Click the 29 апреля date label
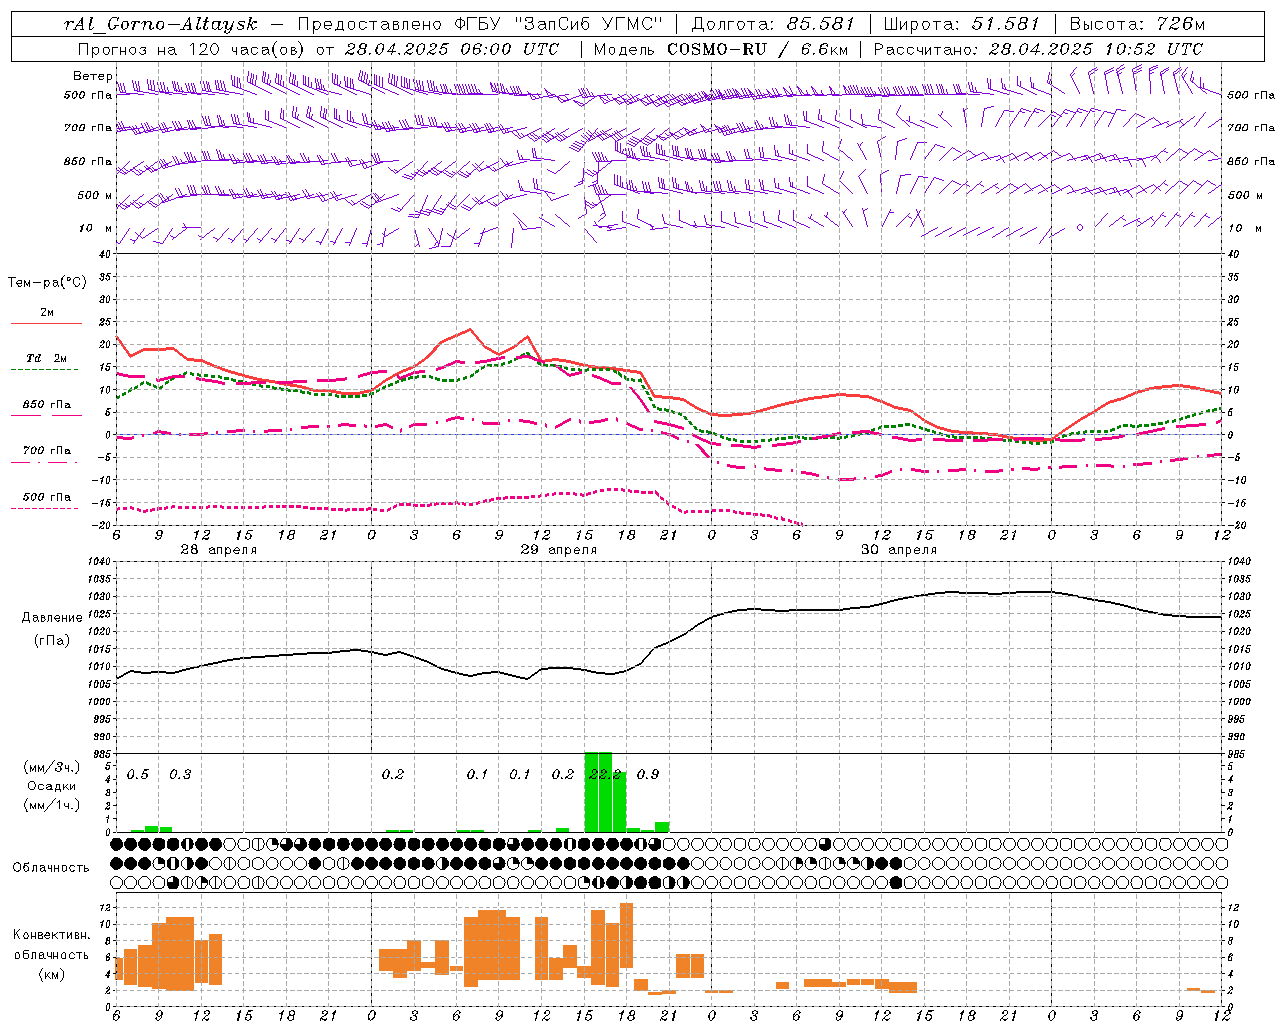This screenshot has height=1024, width=1280. [x=558, y=550]
